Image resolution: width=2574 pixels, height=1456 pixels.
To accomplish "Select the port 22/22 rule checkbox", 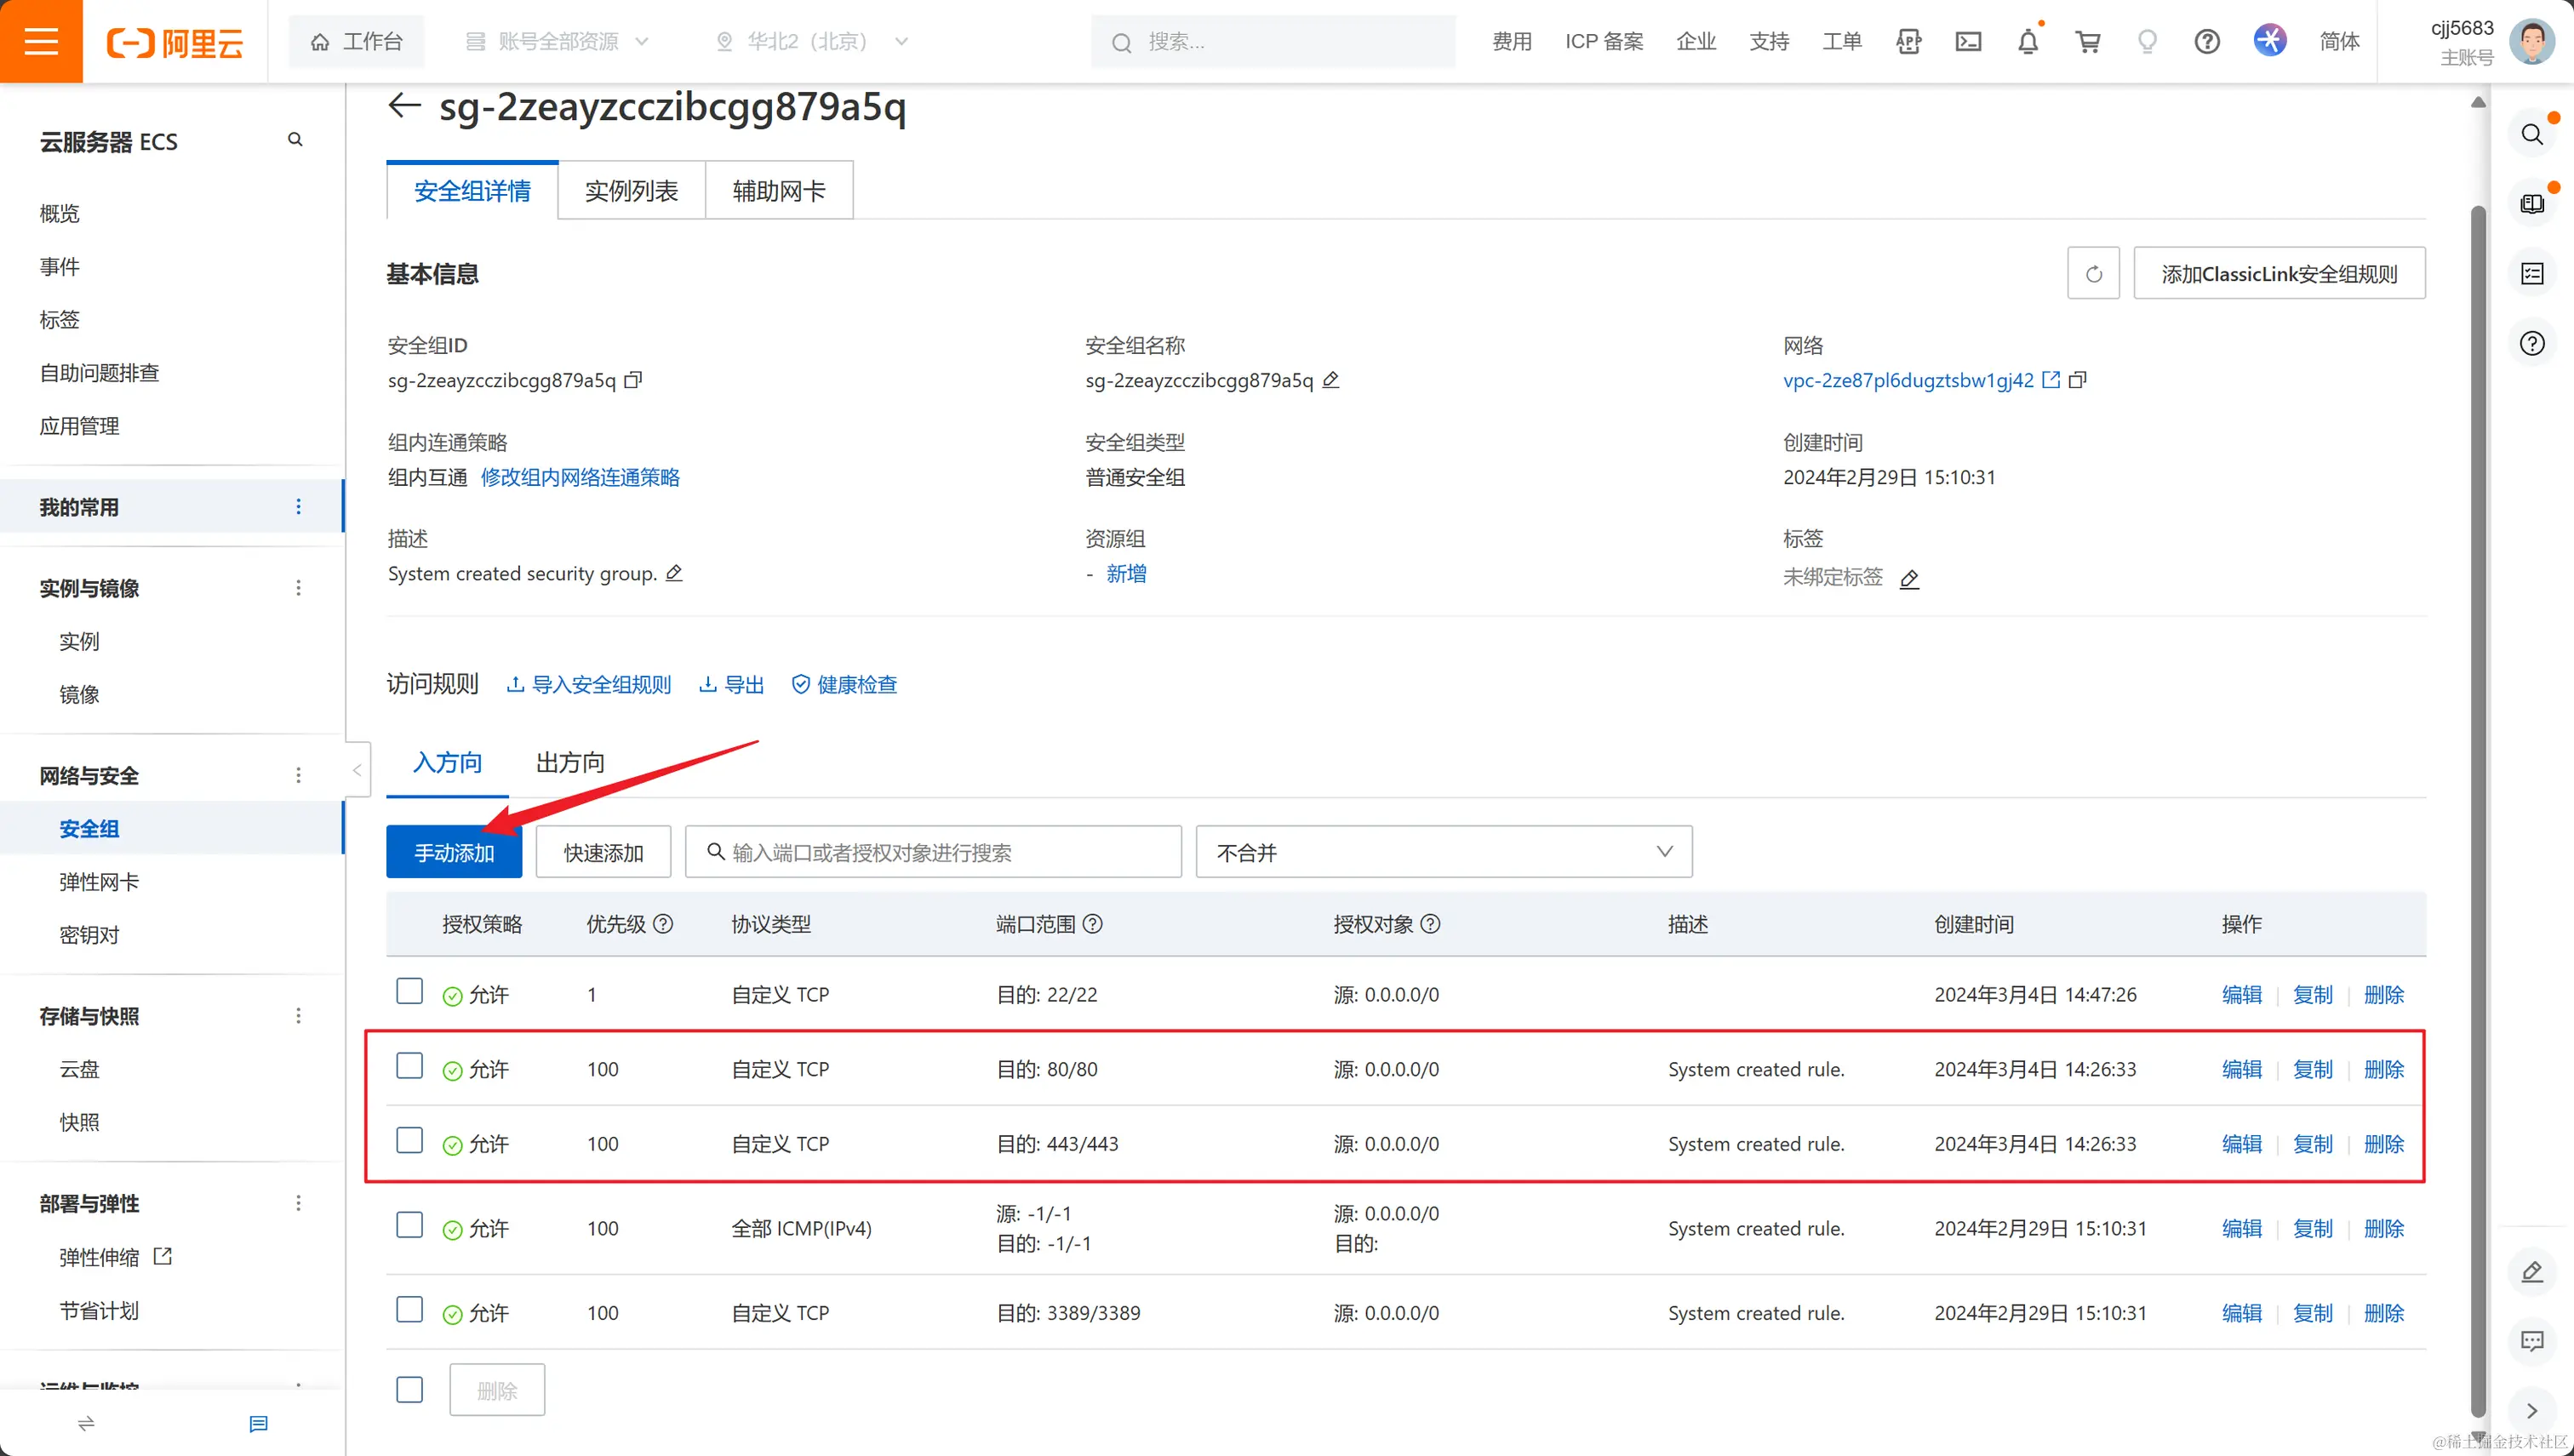I will (x=409, y=991).
